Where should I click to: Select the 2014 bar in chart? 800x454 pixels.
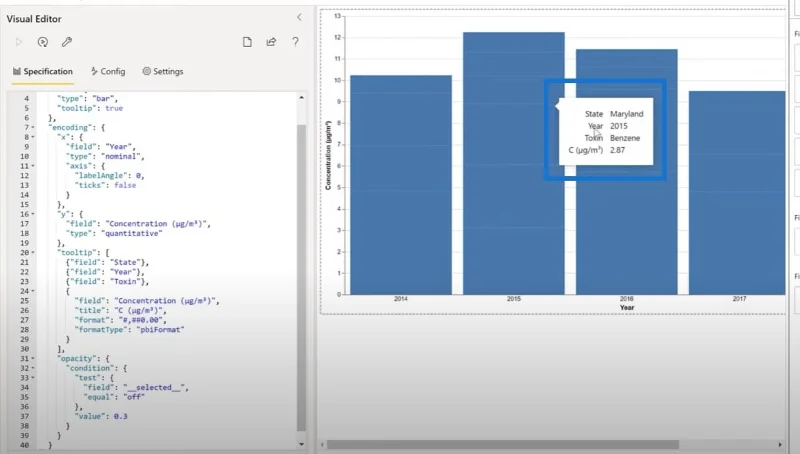click(x=401, y=185)
